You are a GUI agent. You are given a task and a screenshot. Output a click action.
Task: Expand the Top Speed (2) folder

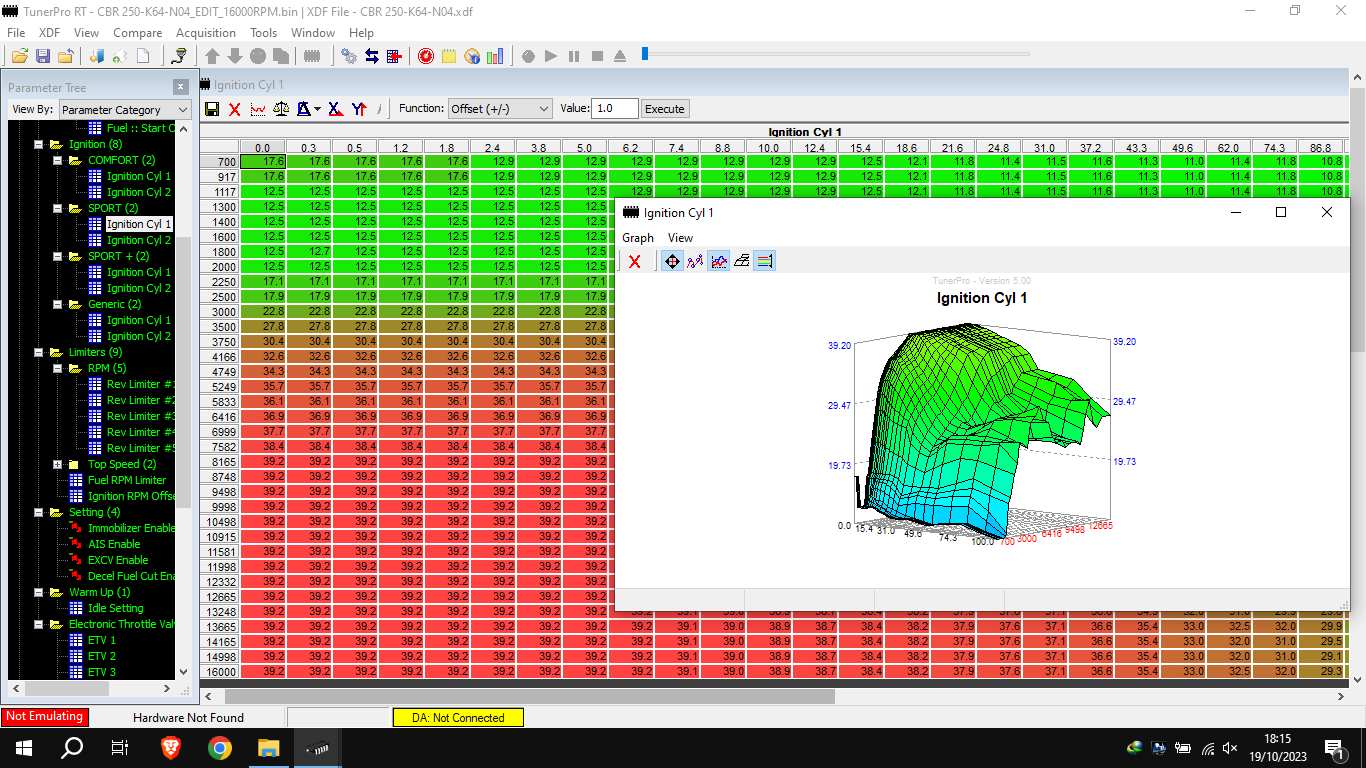pos(58,464)
